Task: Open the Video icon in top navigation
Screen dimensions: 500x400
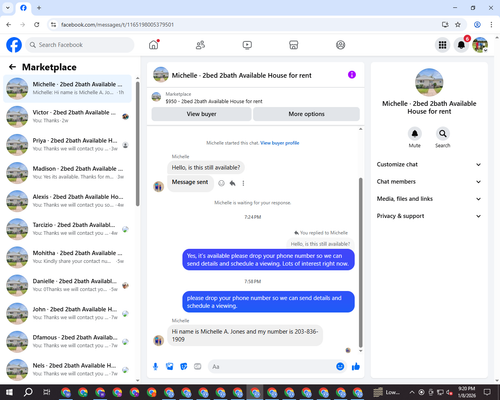Action: [247, 45]
